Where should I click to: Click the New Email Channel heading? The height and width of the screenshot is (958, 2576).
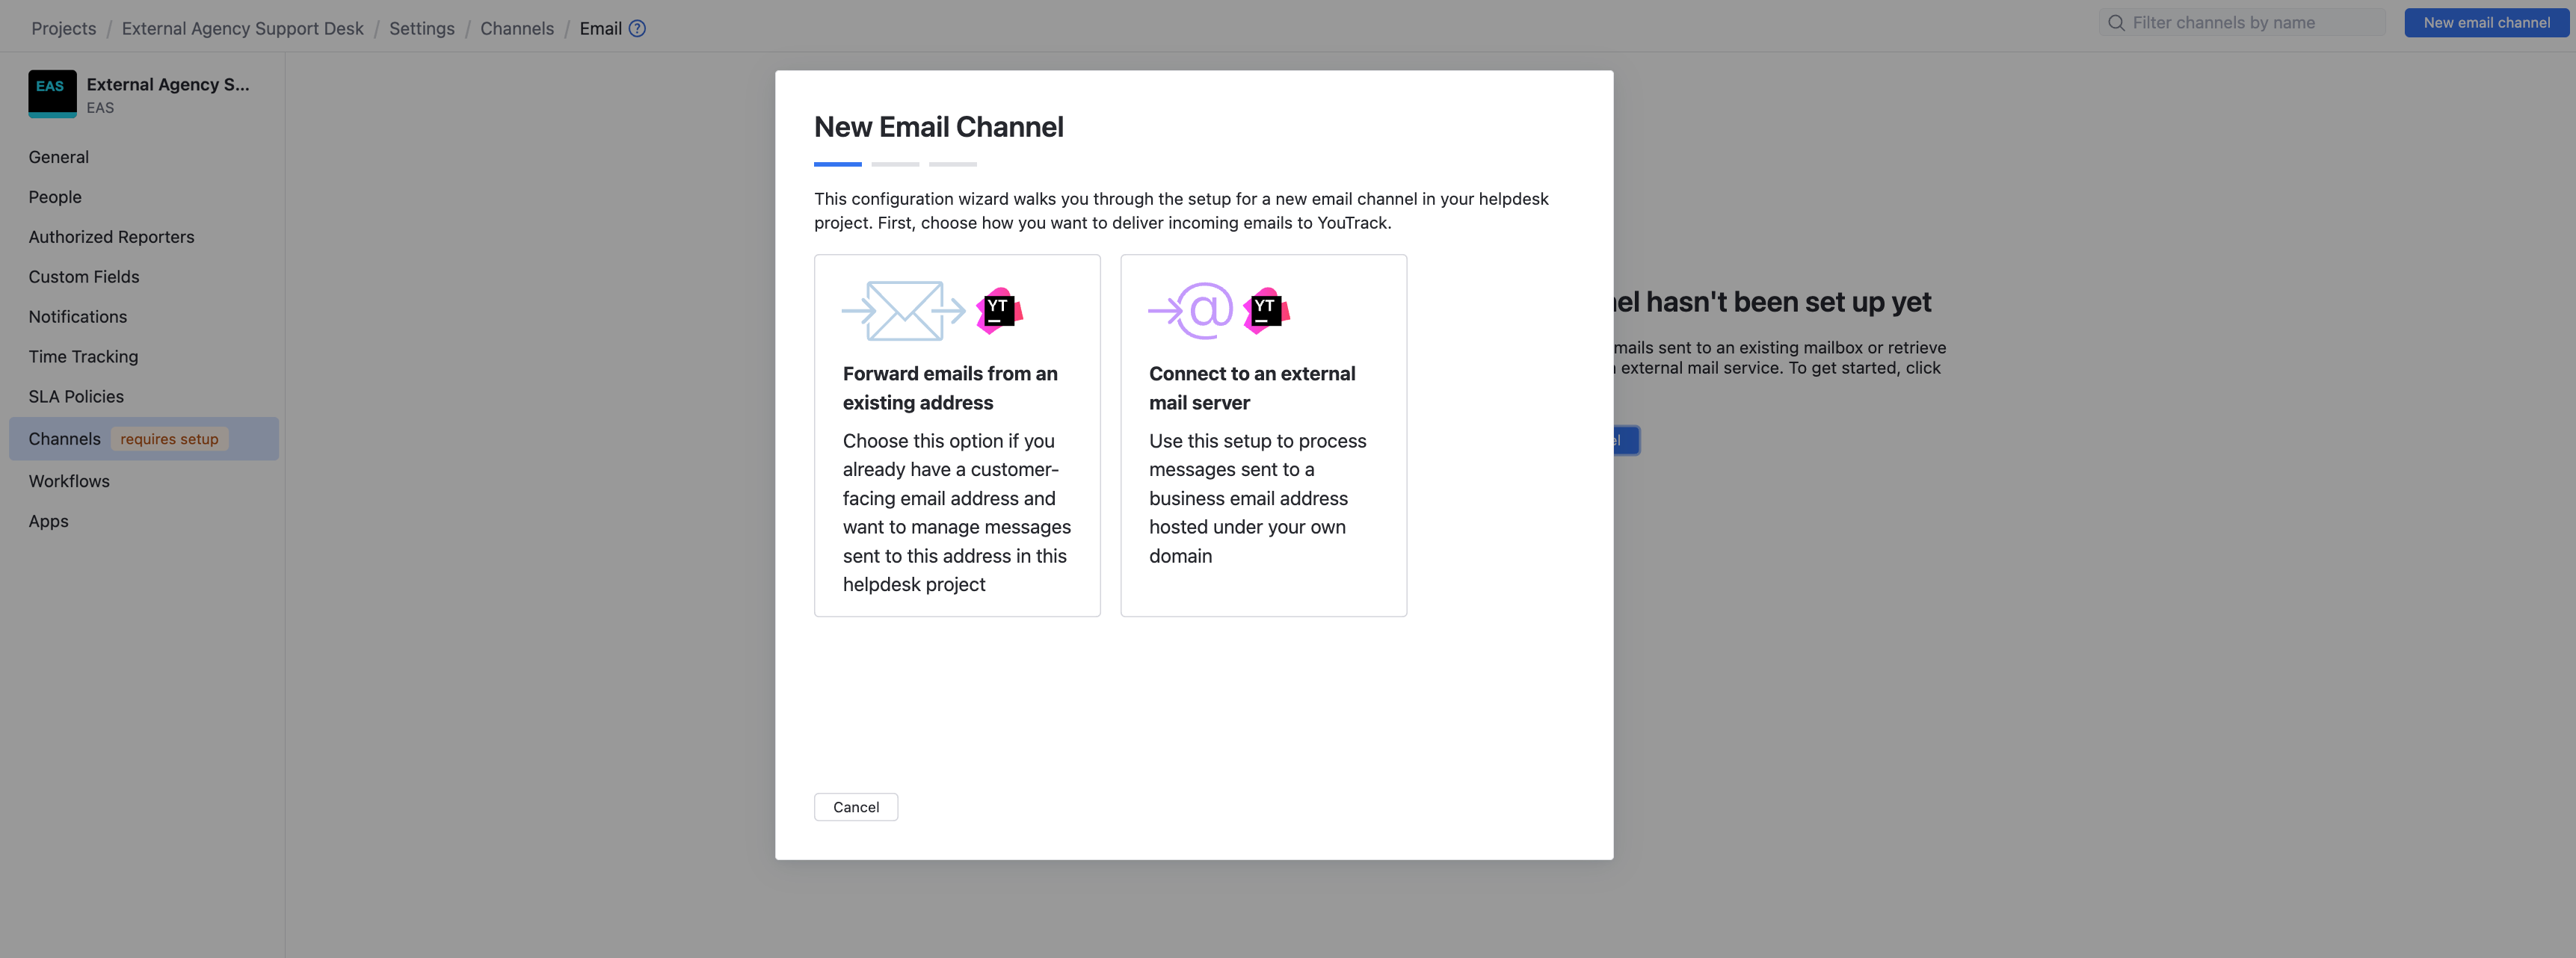point(939,127)
